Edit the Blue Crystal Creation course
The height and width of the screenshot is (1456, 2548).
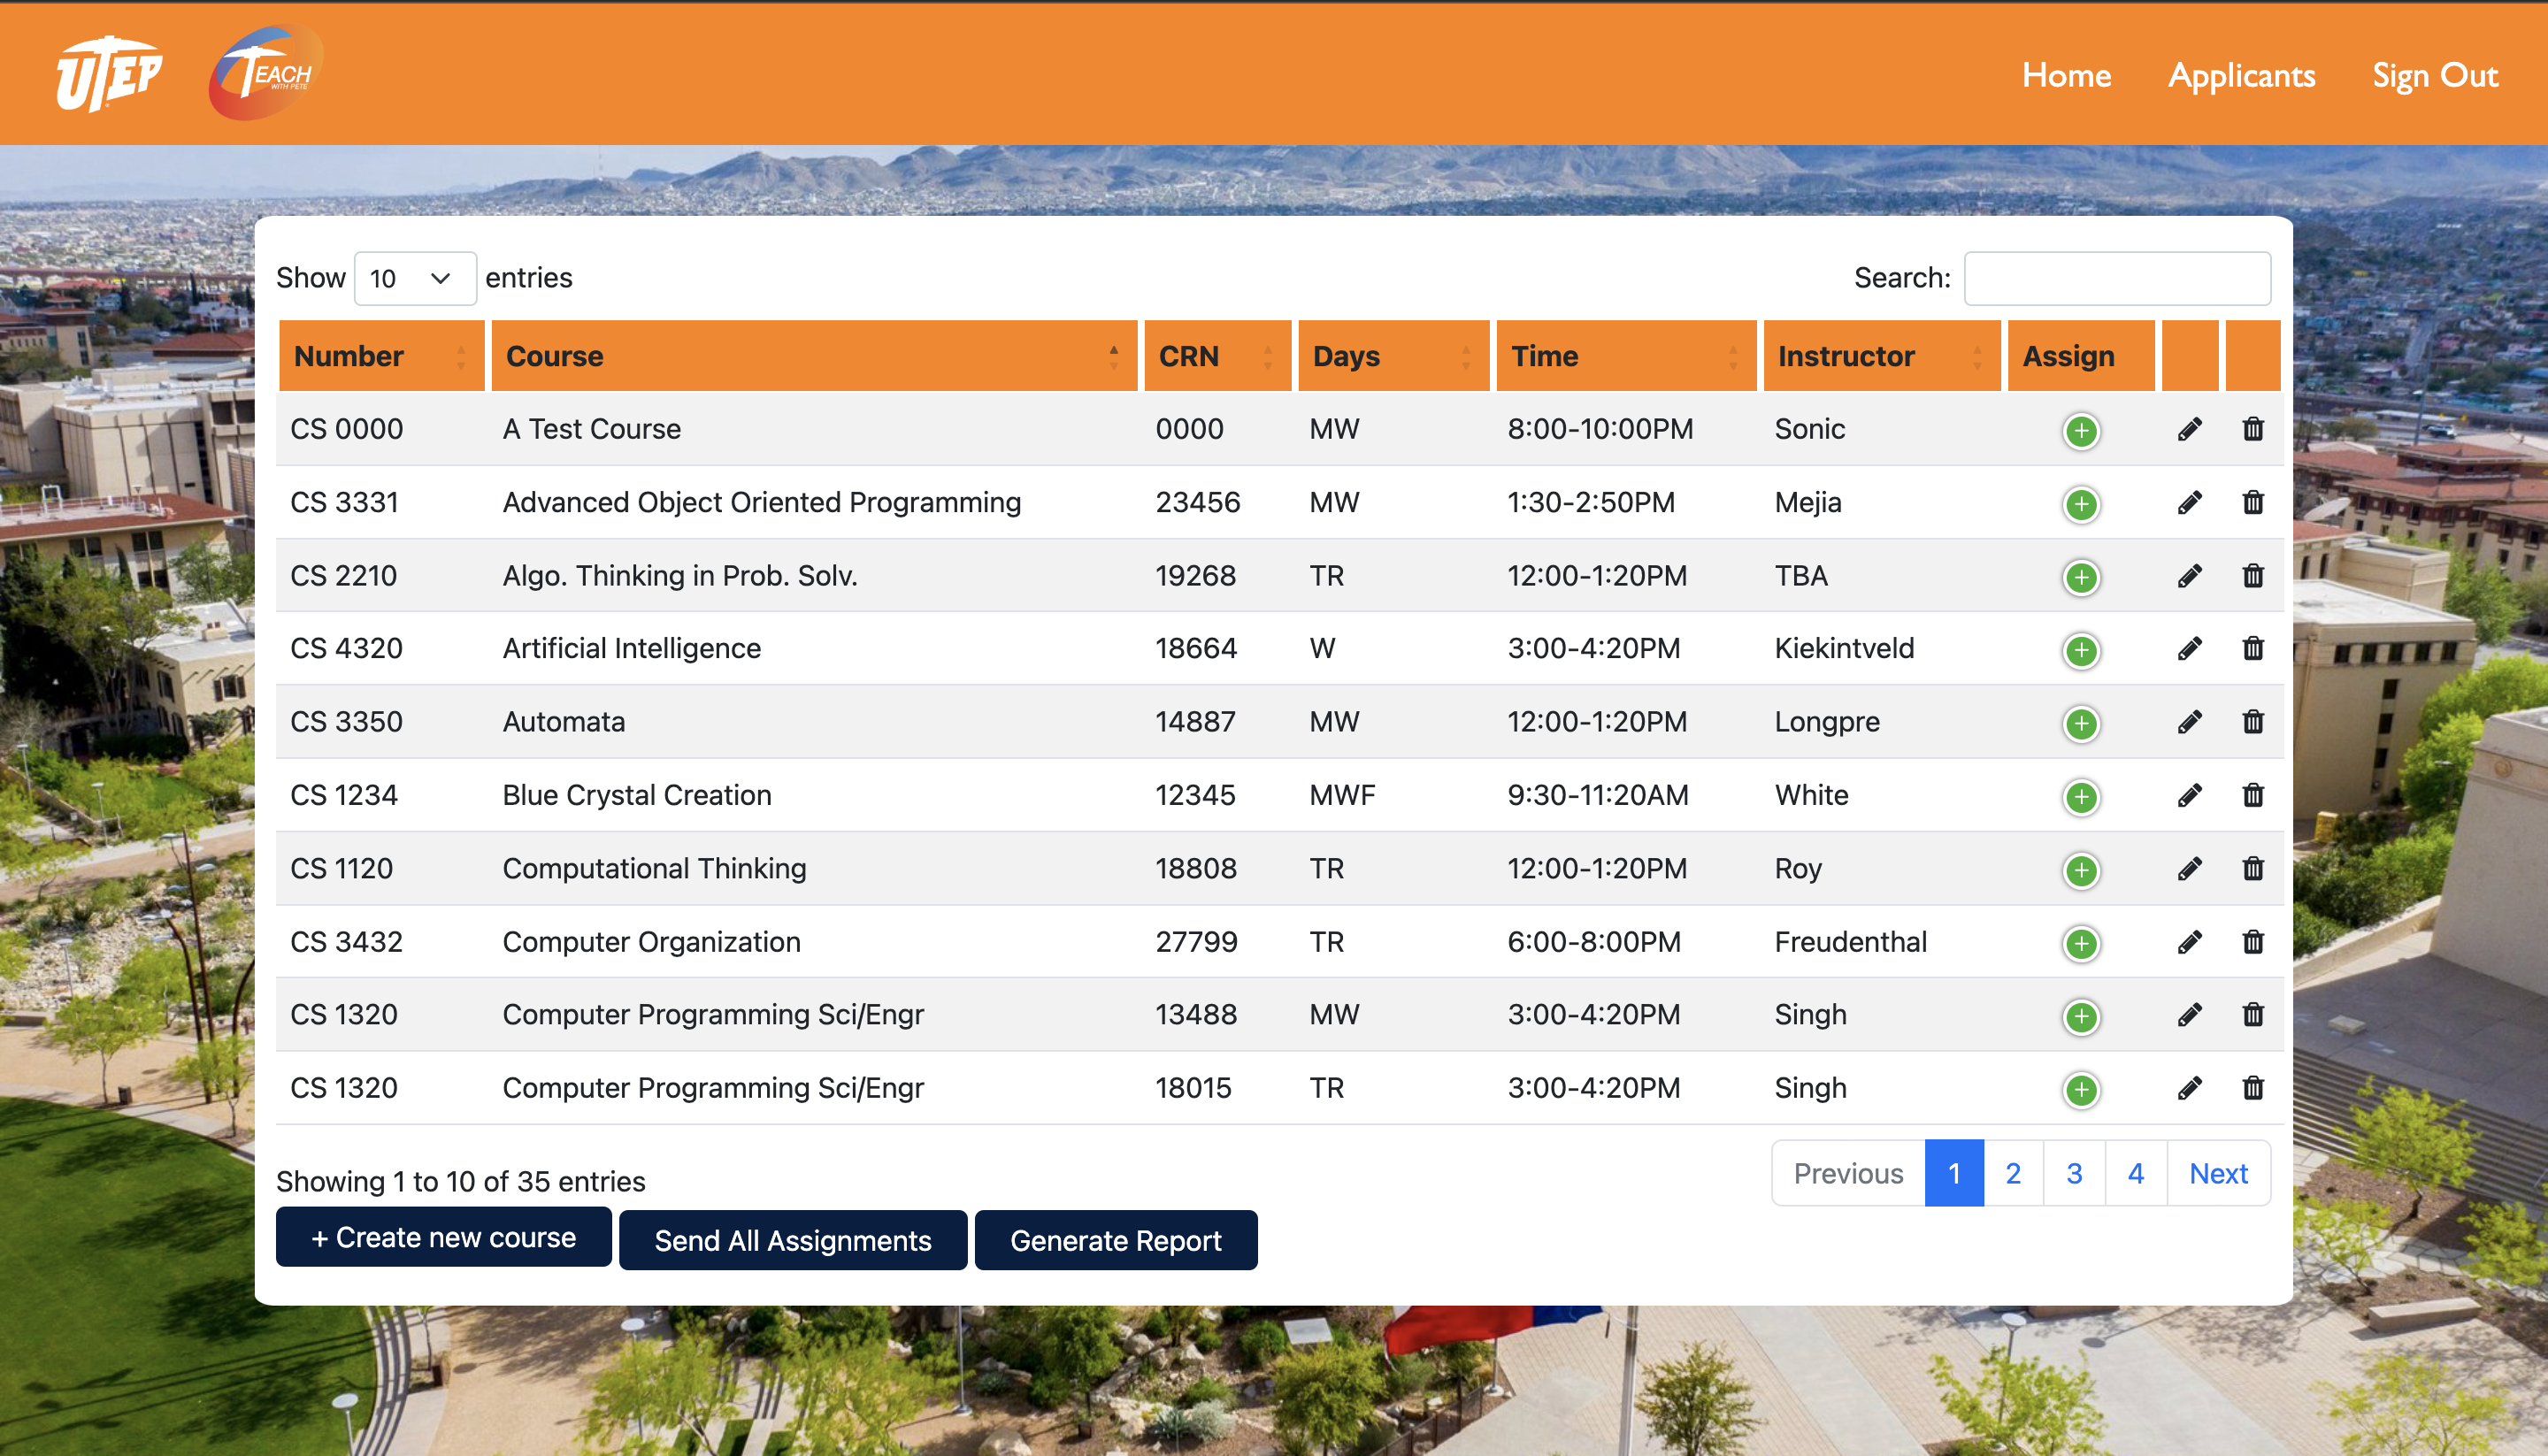[x=2189, y=795]
